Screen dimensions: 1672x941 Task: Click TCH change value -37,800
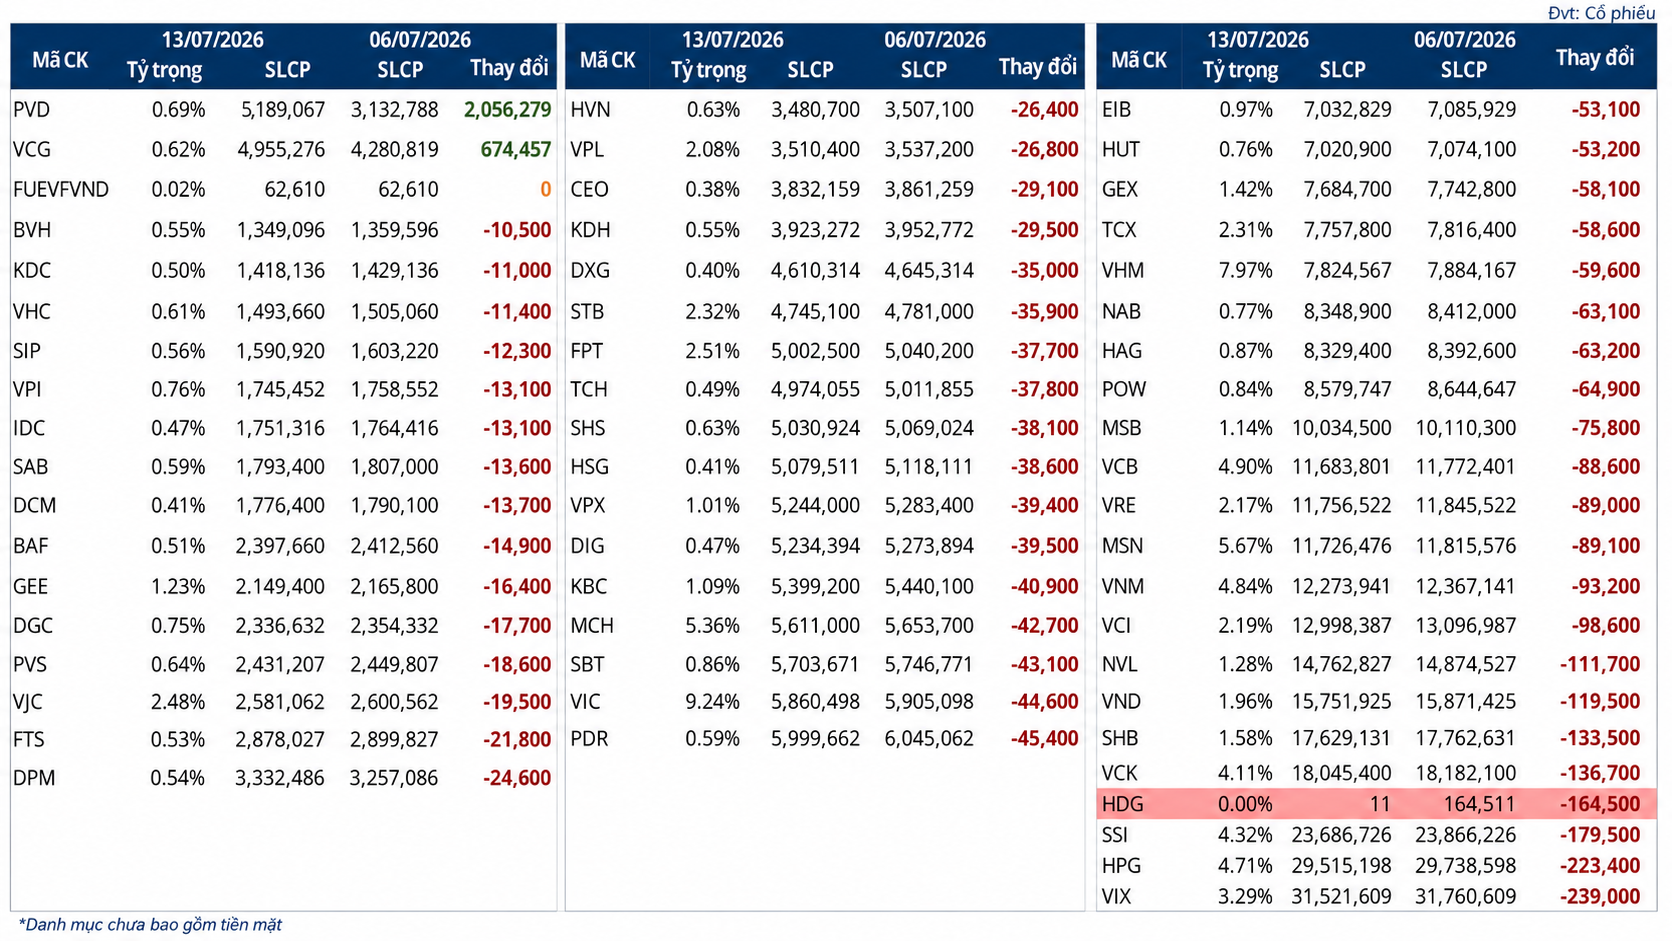(1044, 390)
